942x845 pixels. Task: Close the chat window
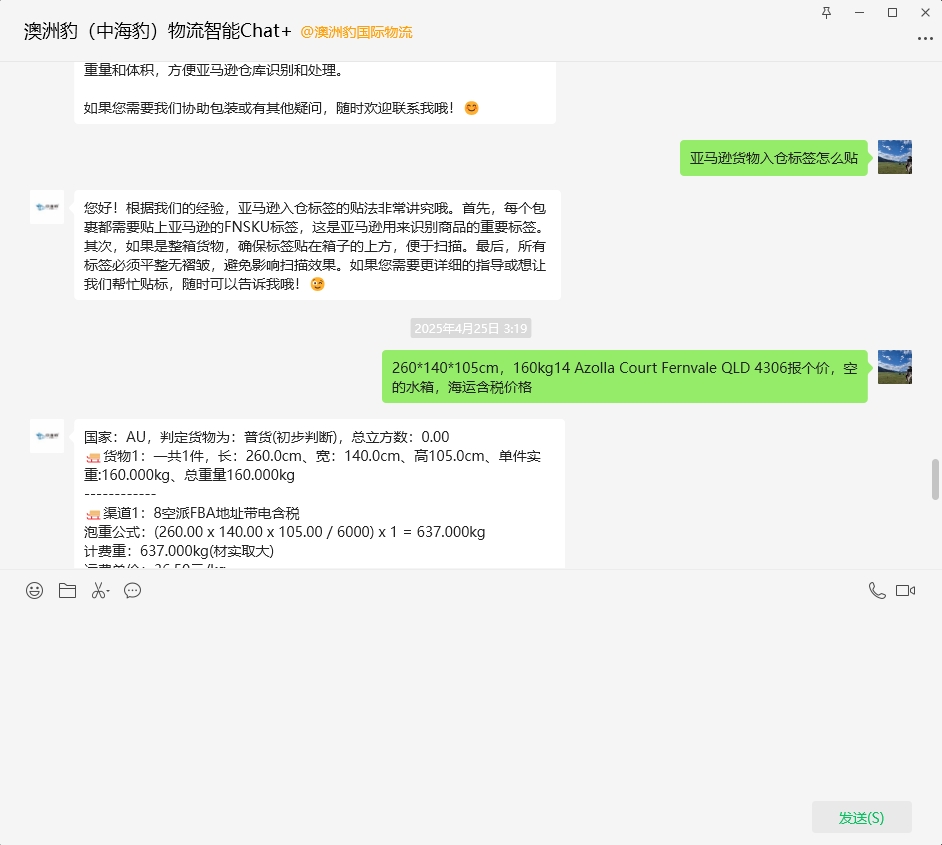926,13
